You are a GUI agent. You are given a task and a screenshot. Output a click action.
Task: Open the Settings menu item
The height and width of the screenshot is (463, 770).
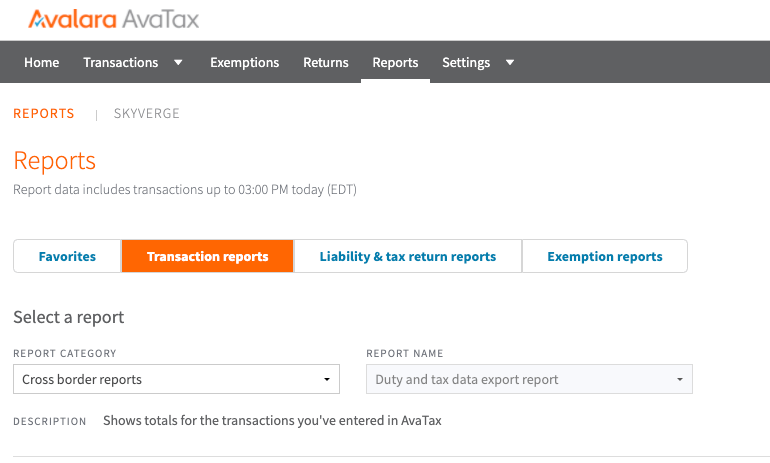pyautogui.click(x=466, y=62)
